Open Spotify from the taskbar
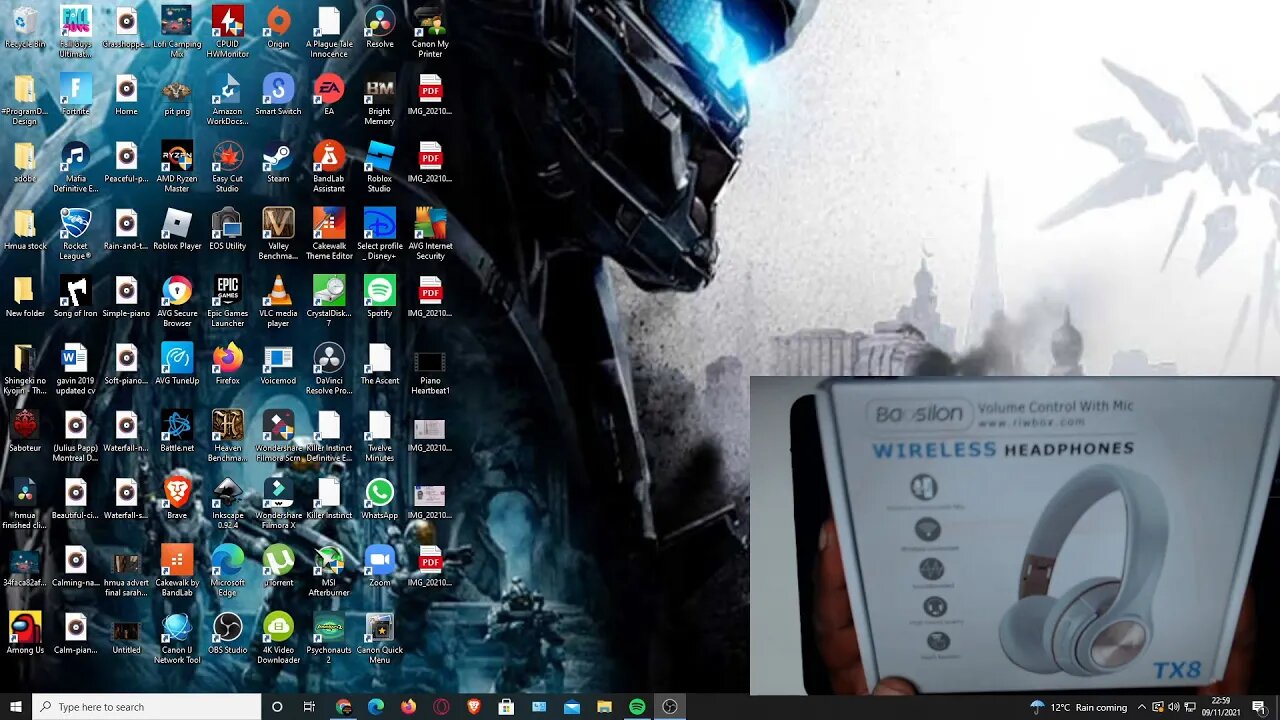The height and width of the screenshot is (720, 1280). [637, 707]
